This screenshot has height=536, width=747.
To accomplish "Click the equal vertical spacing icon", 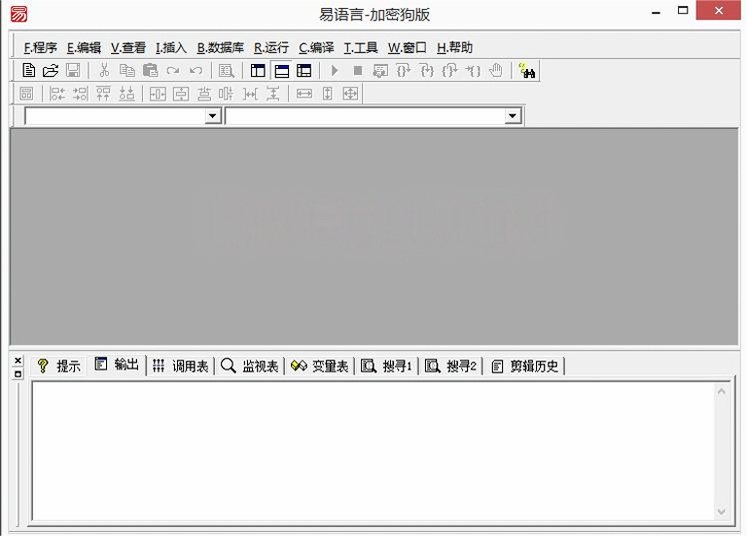I will click(273, 94).
